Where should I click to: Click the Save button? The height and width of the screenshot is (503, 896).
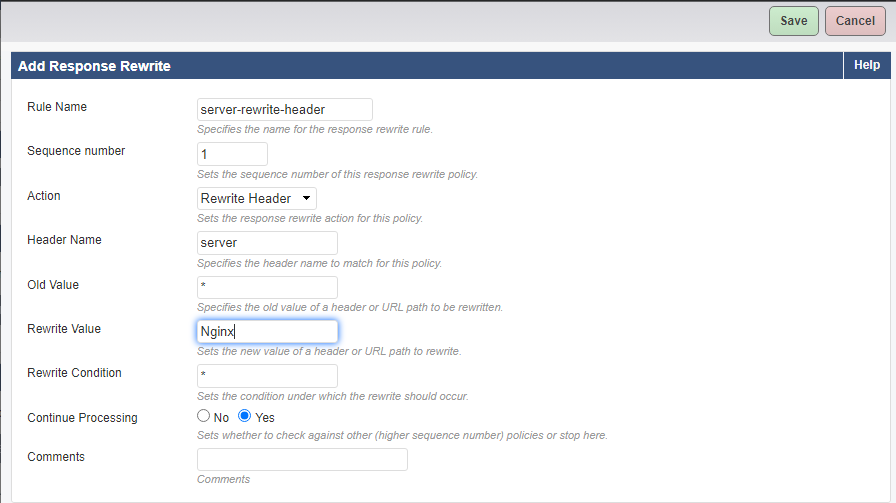[x=794, y=21]
